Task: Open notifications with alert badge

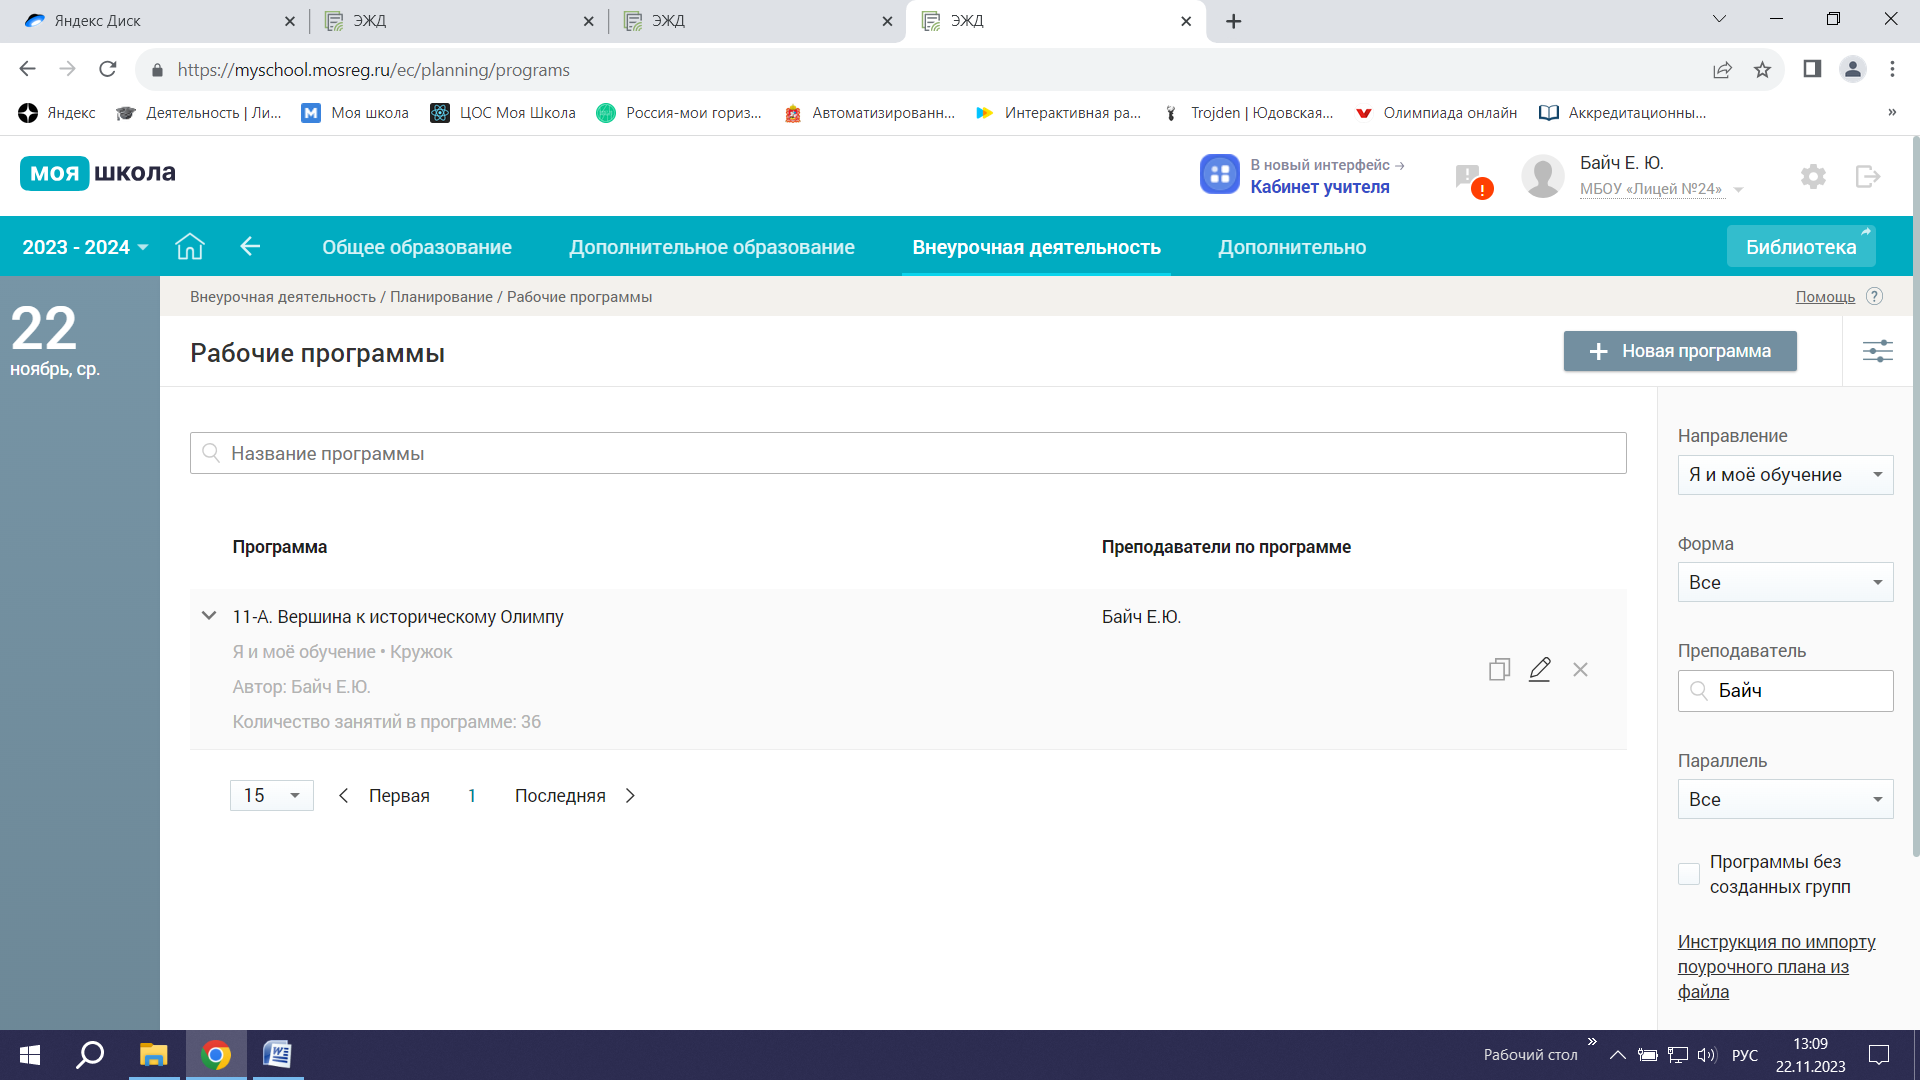Action: click(x=1473, y=180)
